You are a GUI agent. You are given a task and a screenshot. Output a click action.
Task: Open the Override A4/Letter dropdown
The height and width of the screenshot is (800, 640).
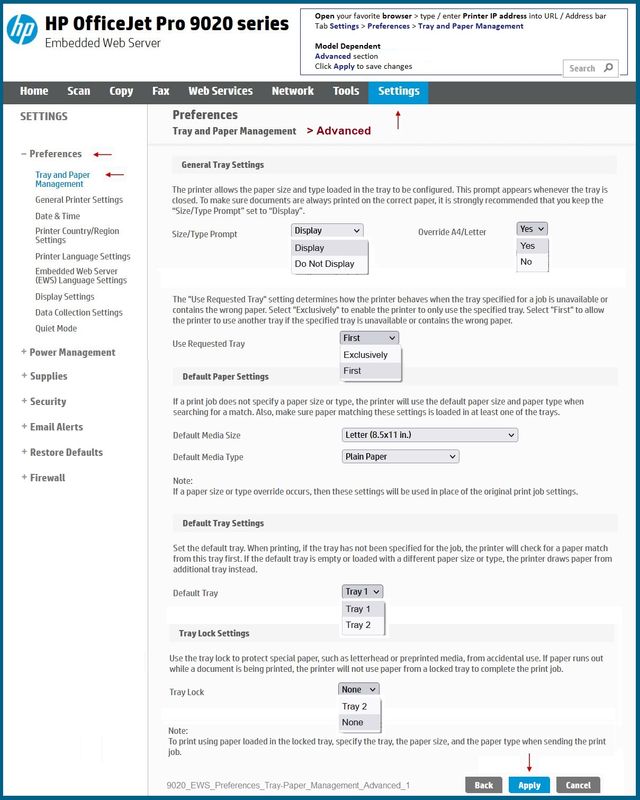(532, 229)
